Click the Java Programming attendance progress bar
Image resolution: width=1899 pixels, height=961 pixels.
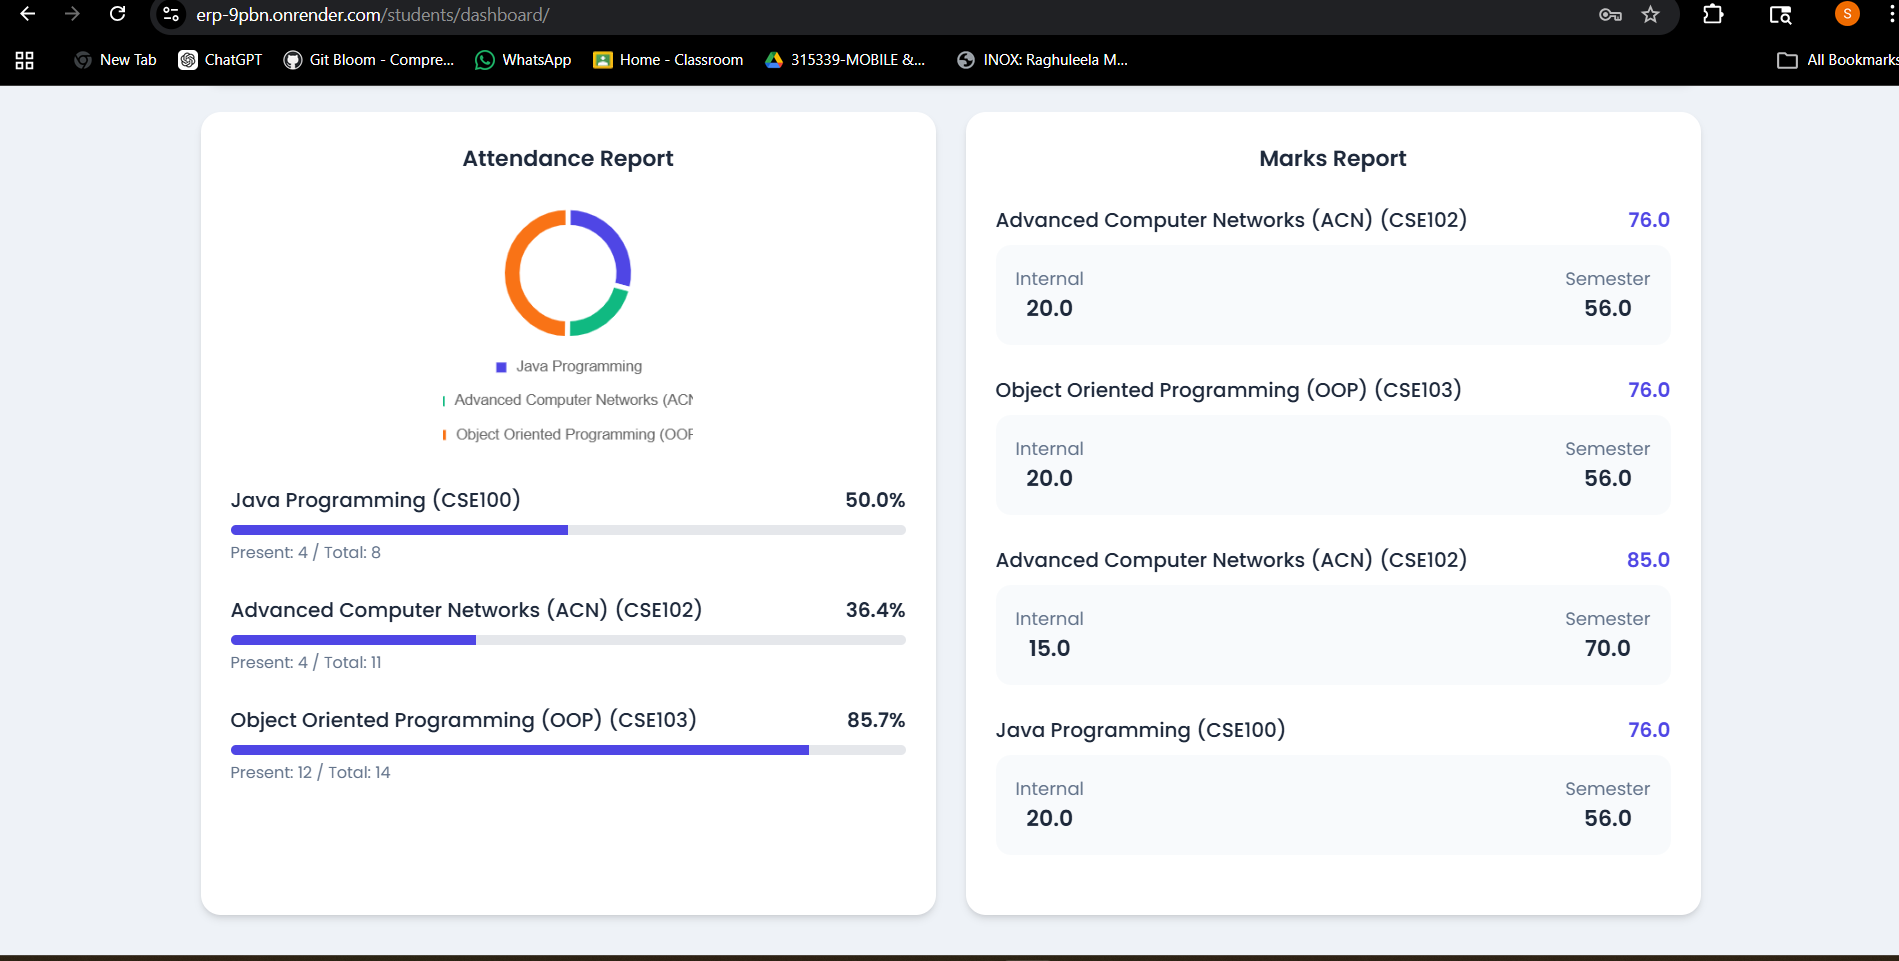[x=568, y=530]
